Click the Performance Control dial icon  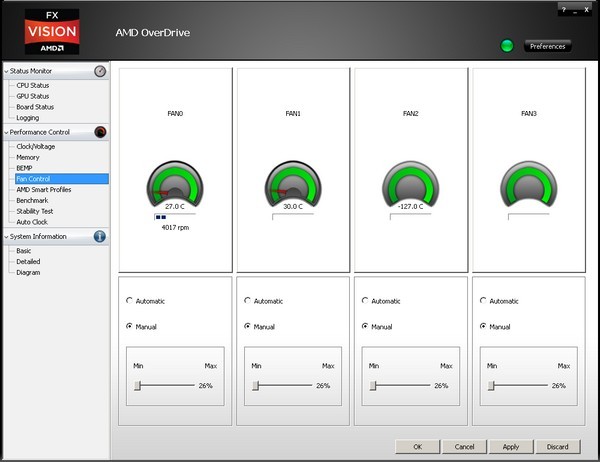click(100, 132)
